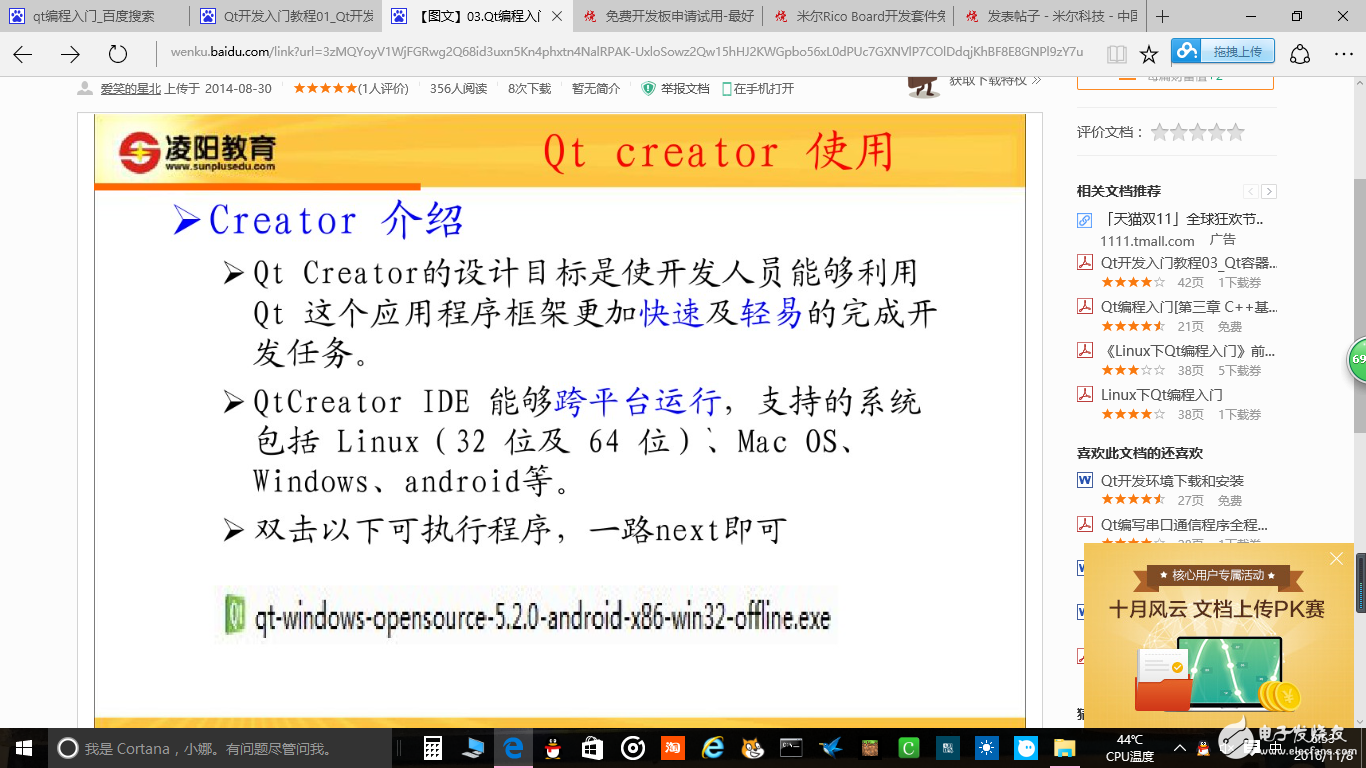The width and height of the screenshot is (1366, 768).
Task: Open the Windows Start menu
Action: click(23, 748)
